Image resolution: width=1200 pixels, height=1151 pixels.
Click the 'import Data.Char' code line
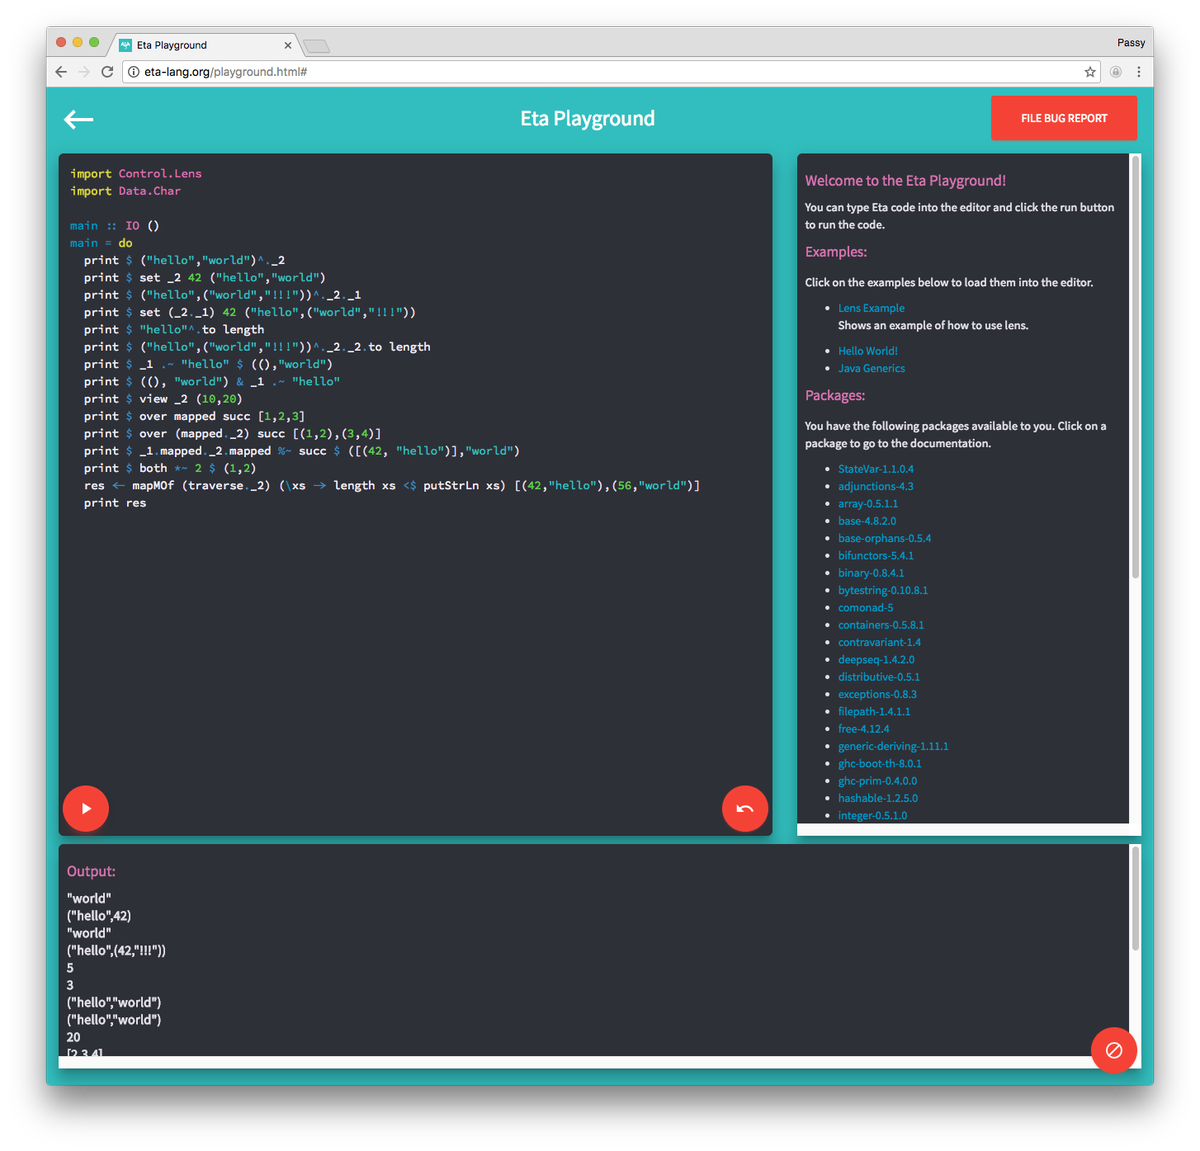pyautogui.click(x=125, y=191)
